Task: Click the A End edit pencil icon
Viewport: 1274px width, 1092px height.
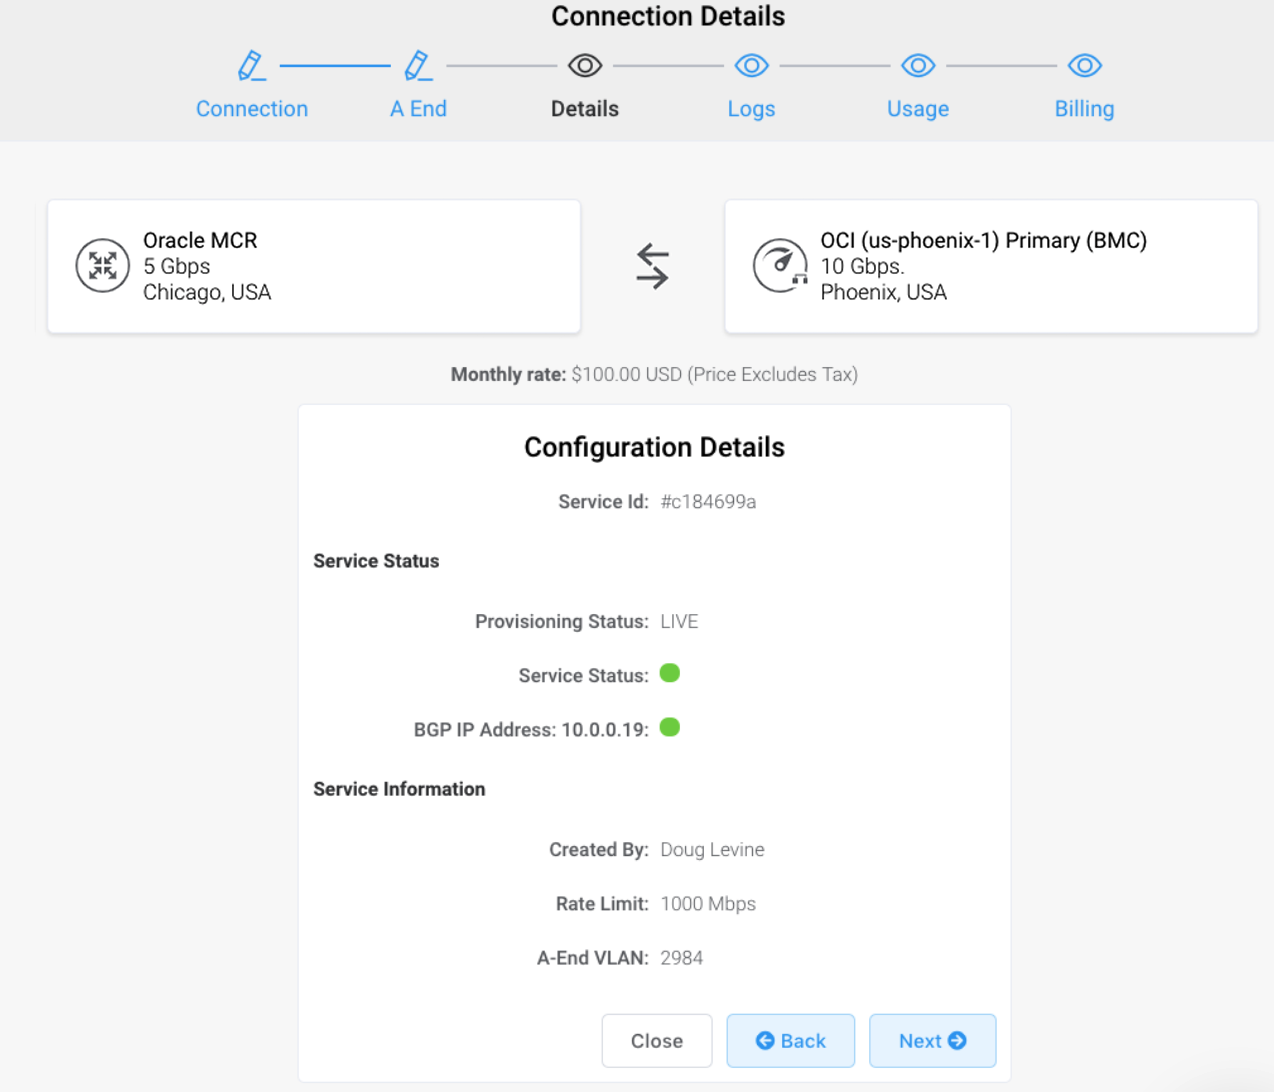Action: point(418,64)
